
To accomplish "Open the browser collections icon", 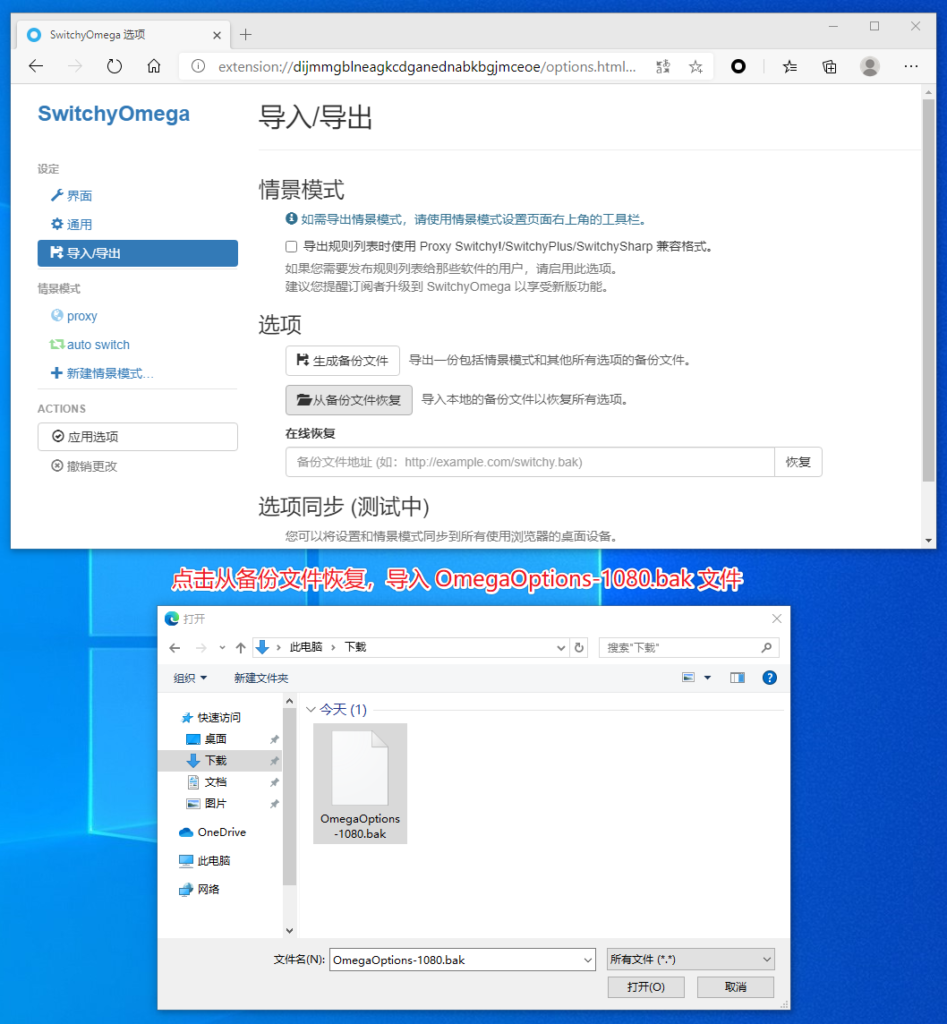I will click(x=829, y=67).
